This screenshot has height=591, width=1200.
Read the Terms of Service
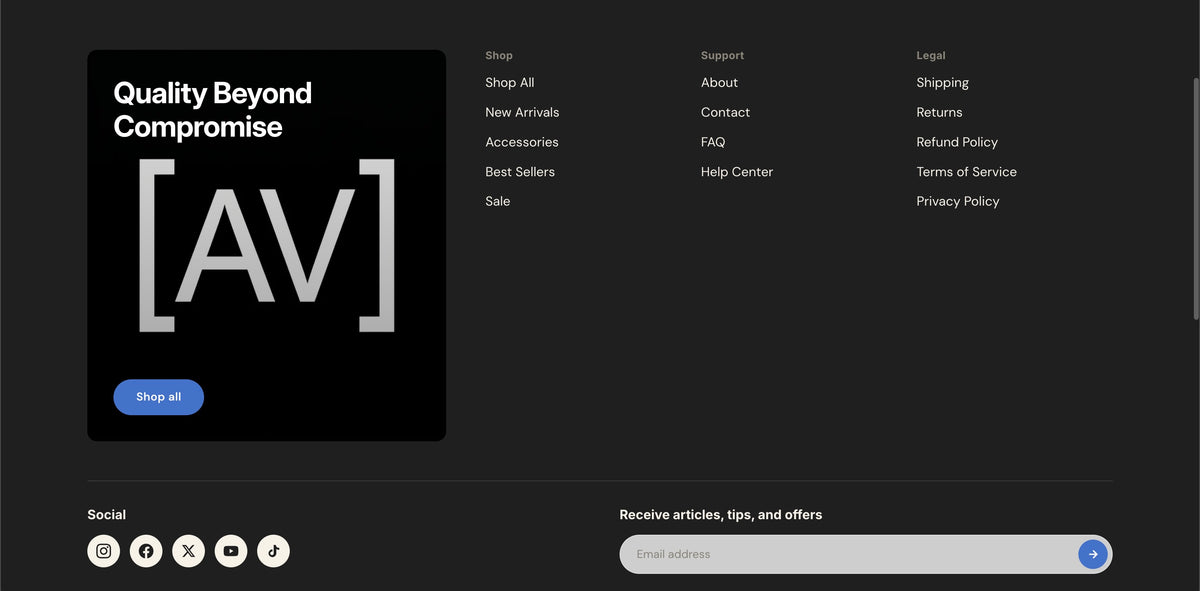966,172
